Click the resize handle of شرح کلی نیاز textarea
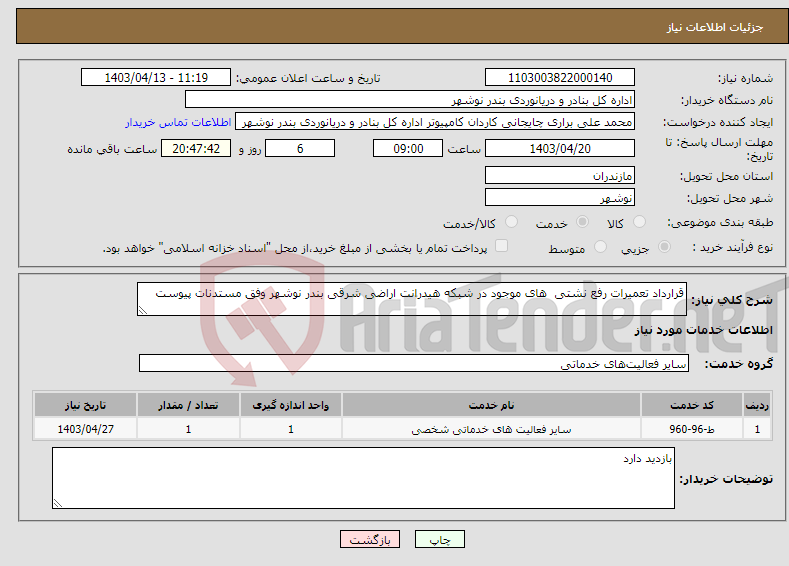Screen dimensions: 789x566 (x=143, y=310)
